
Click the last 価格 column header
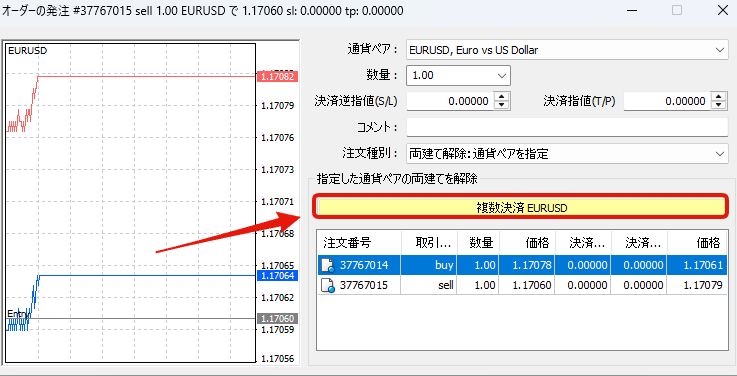(697, 243)
